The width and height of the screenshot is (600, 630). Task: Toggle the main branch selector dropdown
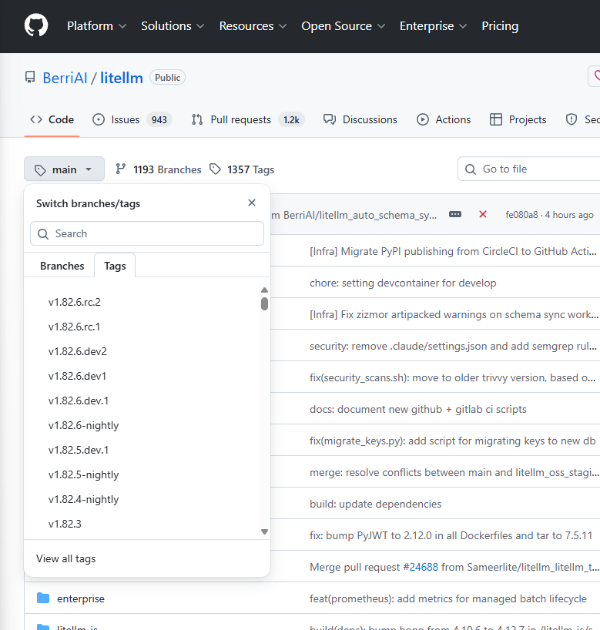tap(64, 169)
